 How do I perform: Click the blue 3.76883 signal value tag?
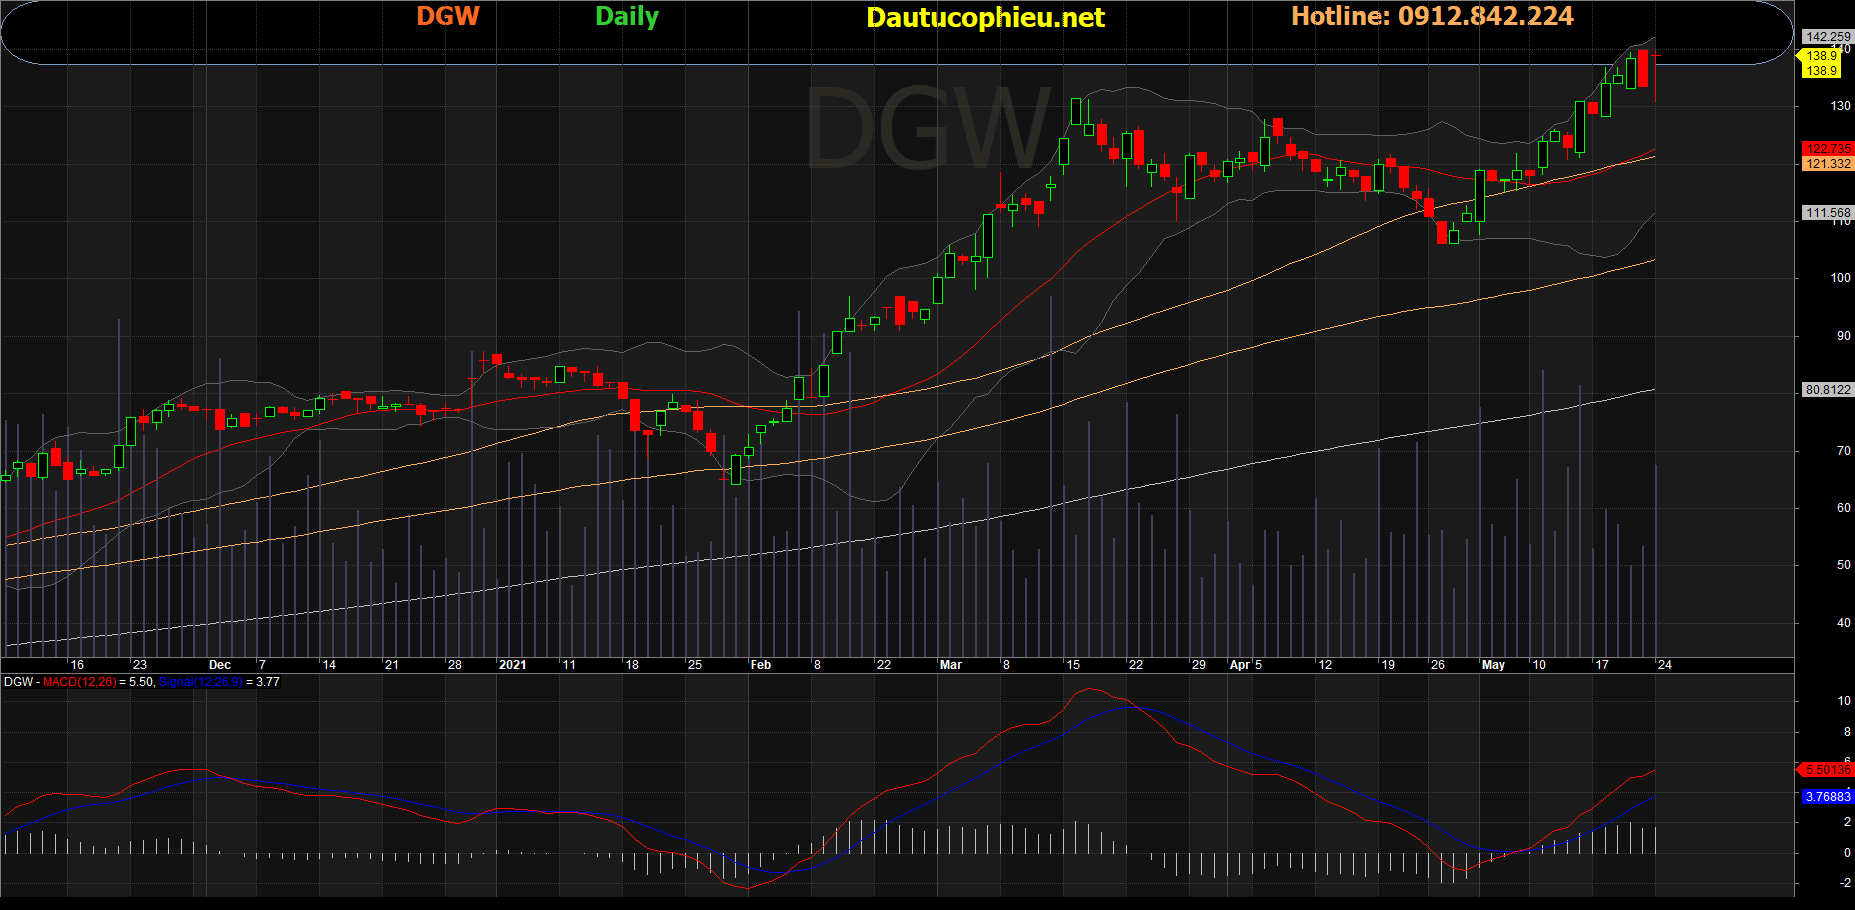1827,797
